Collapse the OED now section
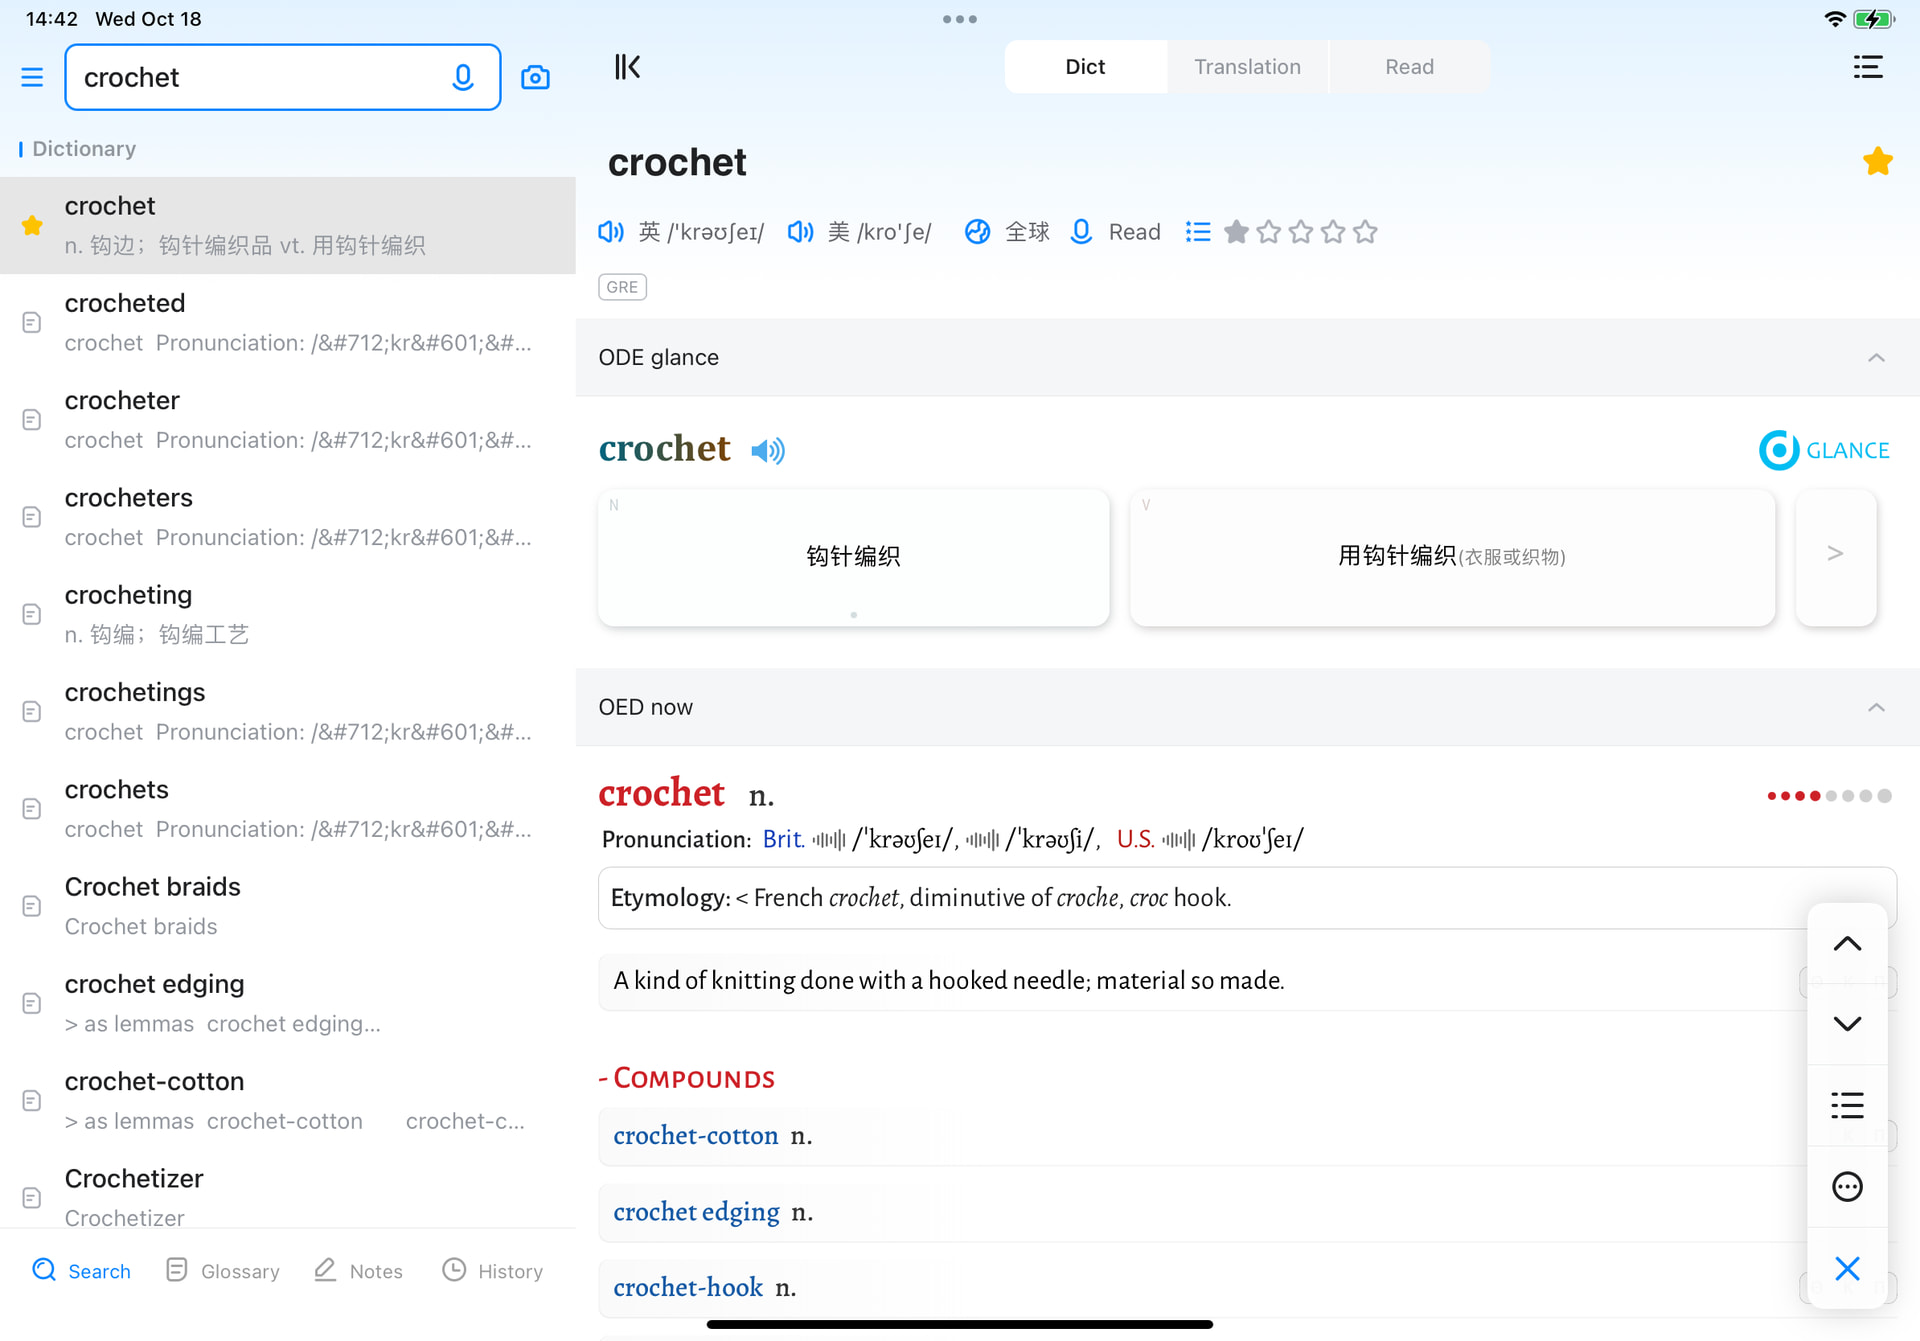 coord(1876,708)
